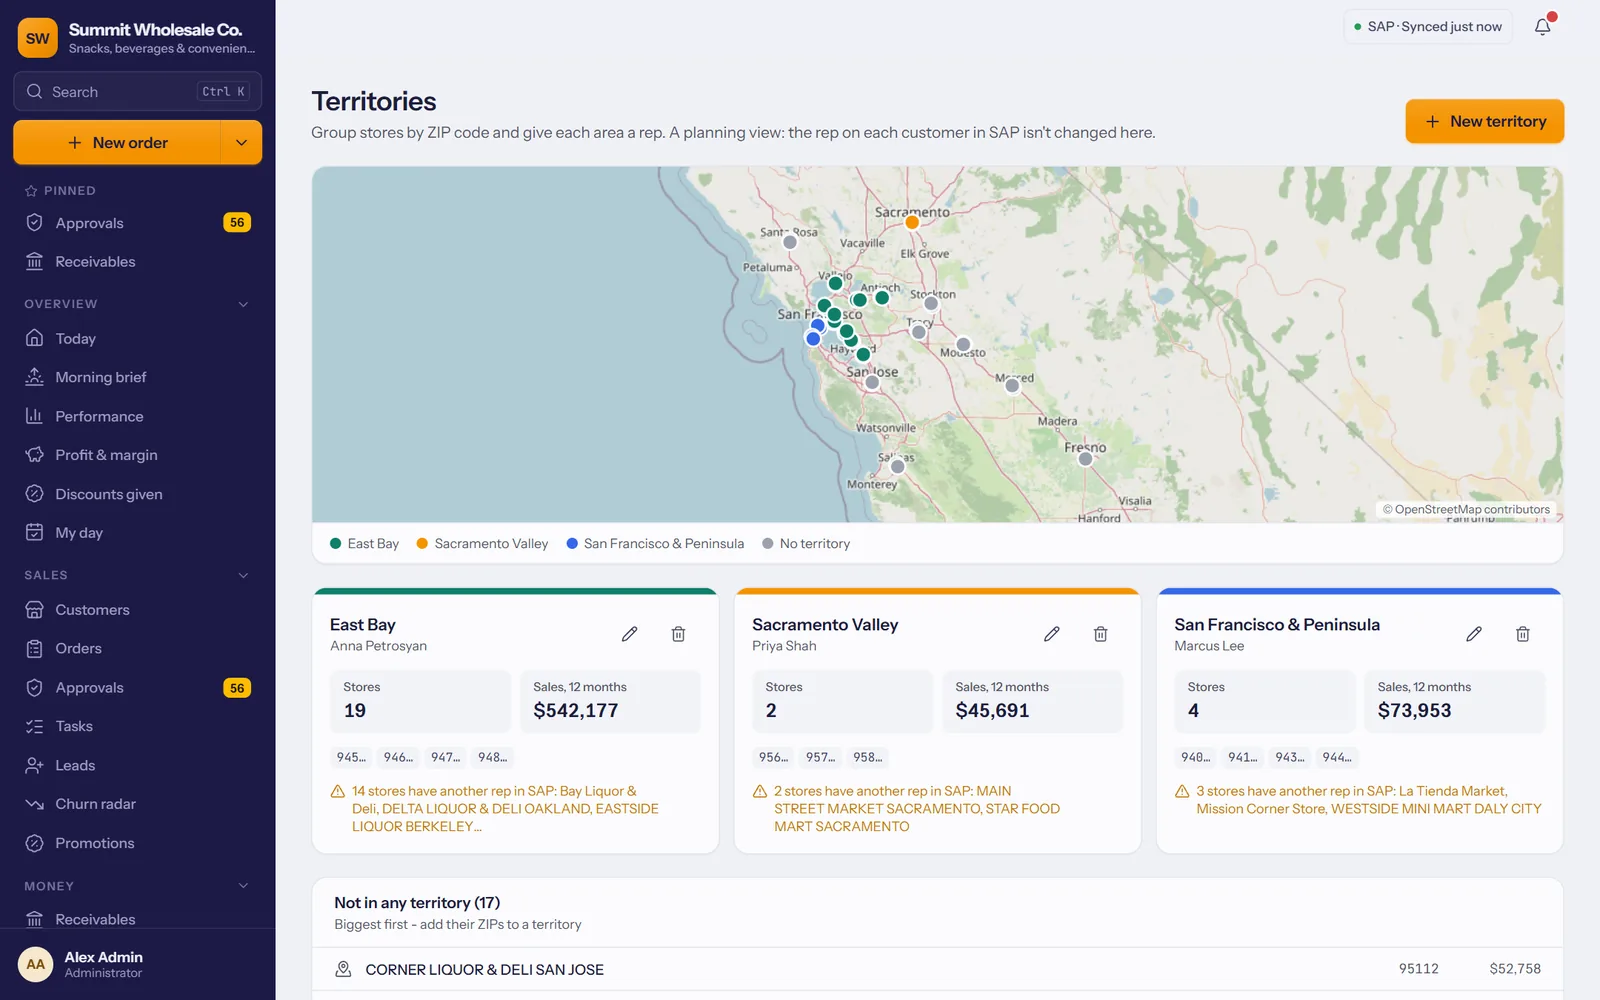The image size is (1600, 1000).
Task: Collapse the Sales section
Action: 243,575
